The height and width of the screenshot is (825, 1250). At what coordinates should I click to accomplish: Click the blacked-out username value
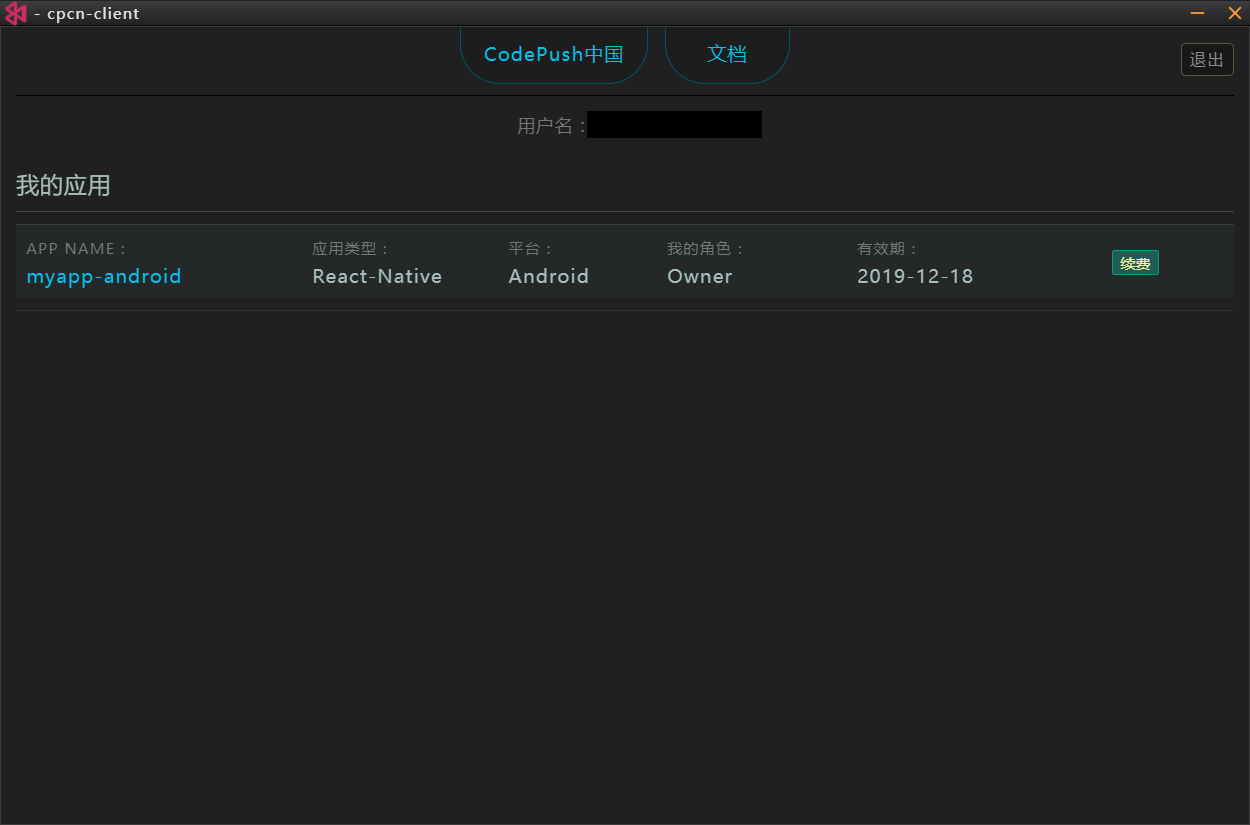(x=674, y=125)
